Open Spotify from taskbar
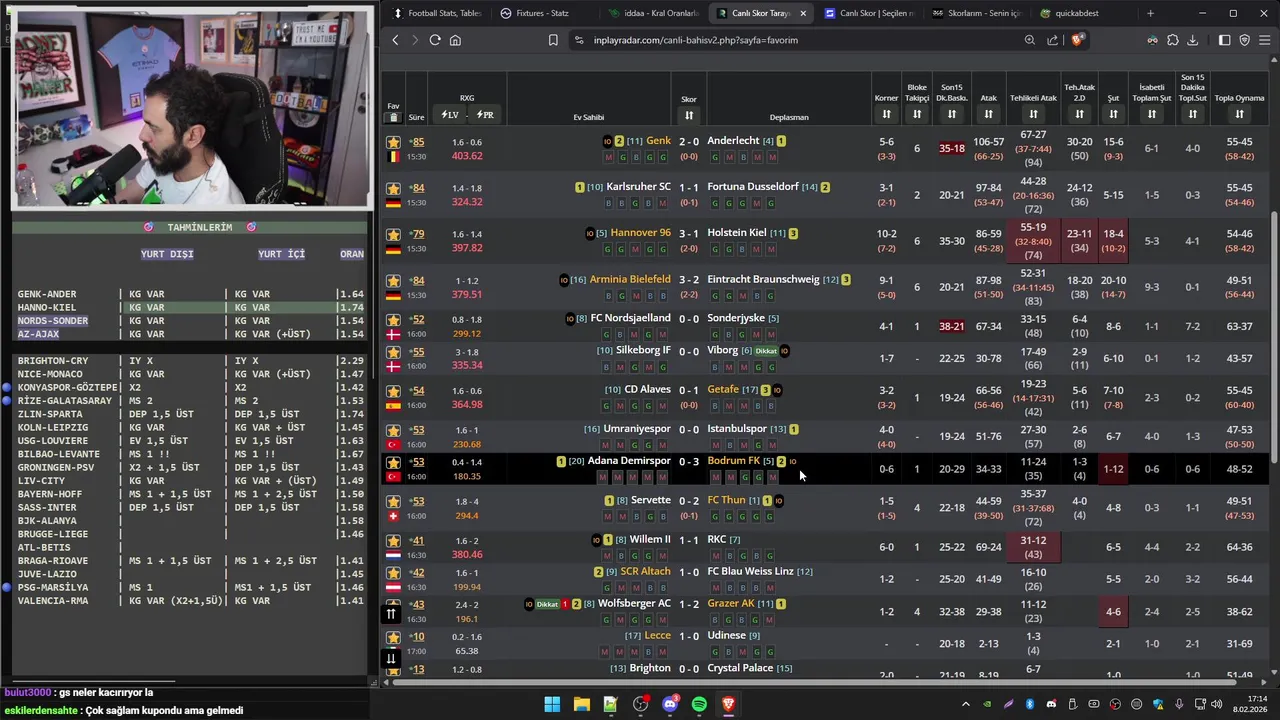1280x720 pixels. pos(699,704)
